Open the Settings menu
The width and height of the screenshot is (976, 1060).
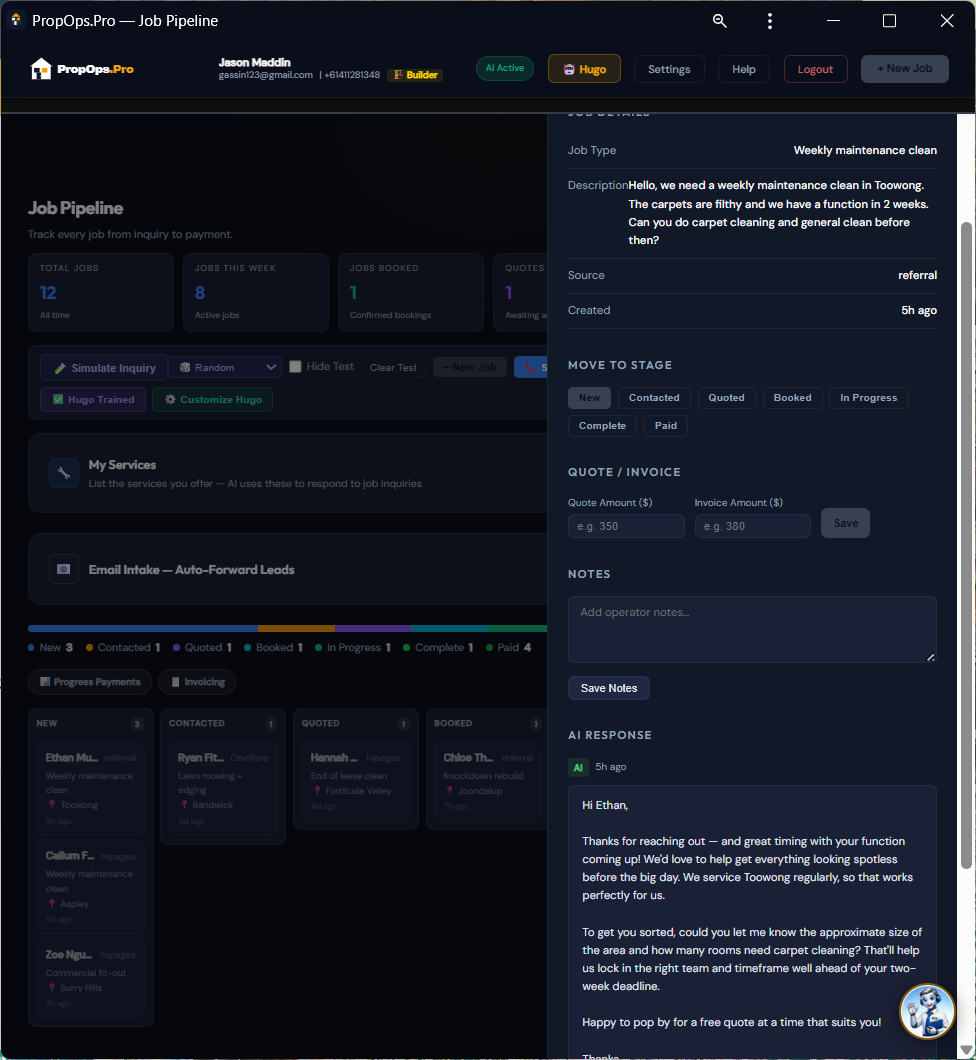(669, 69)
